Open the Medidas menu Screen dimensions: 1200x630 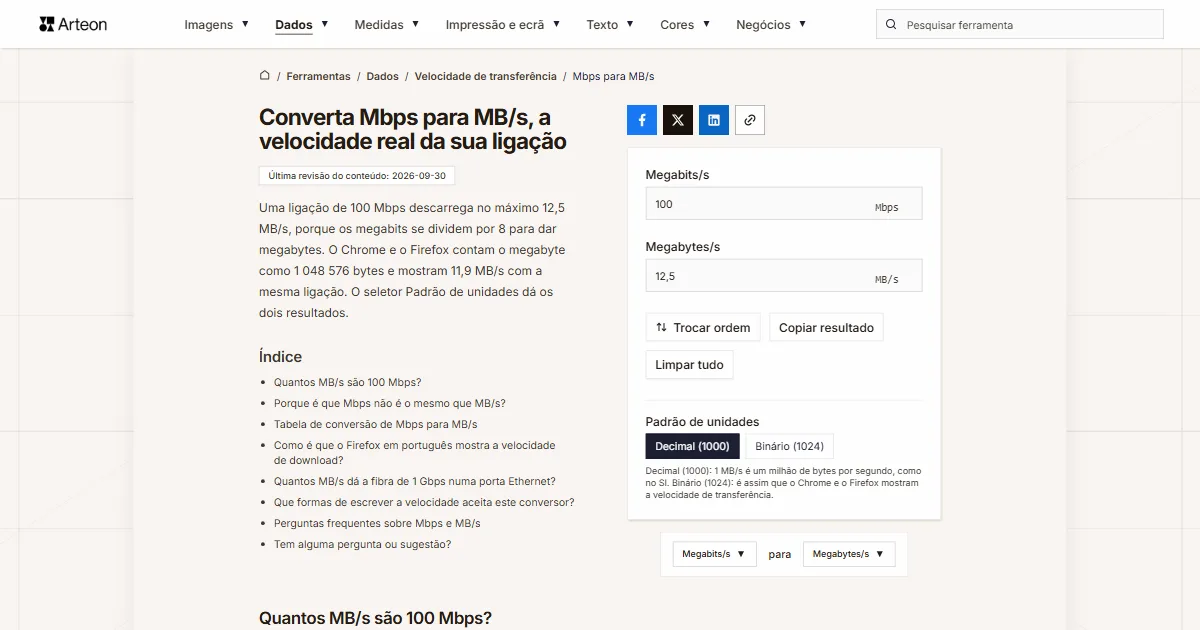pos(387,25)
